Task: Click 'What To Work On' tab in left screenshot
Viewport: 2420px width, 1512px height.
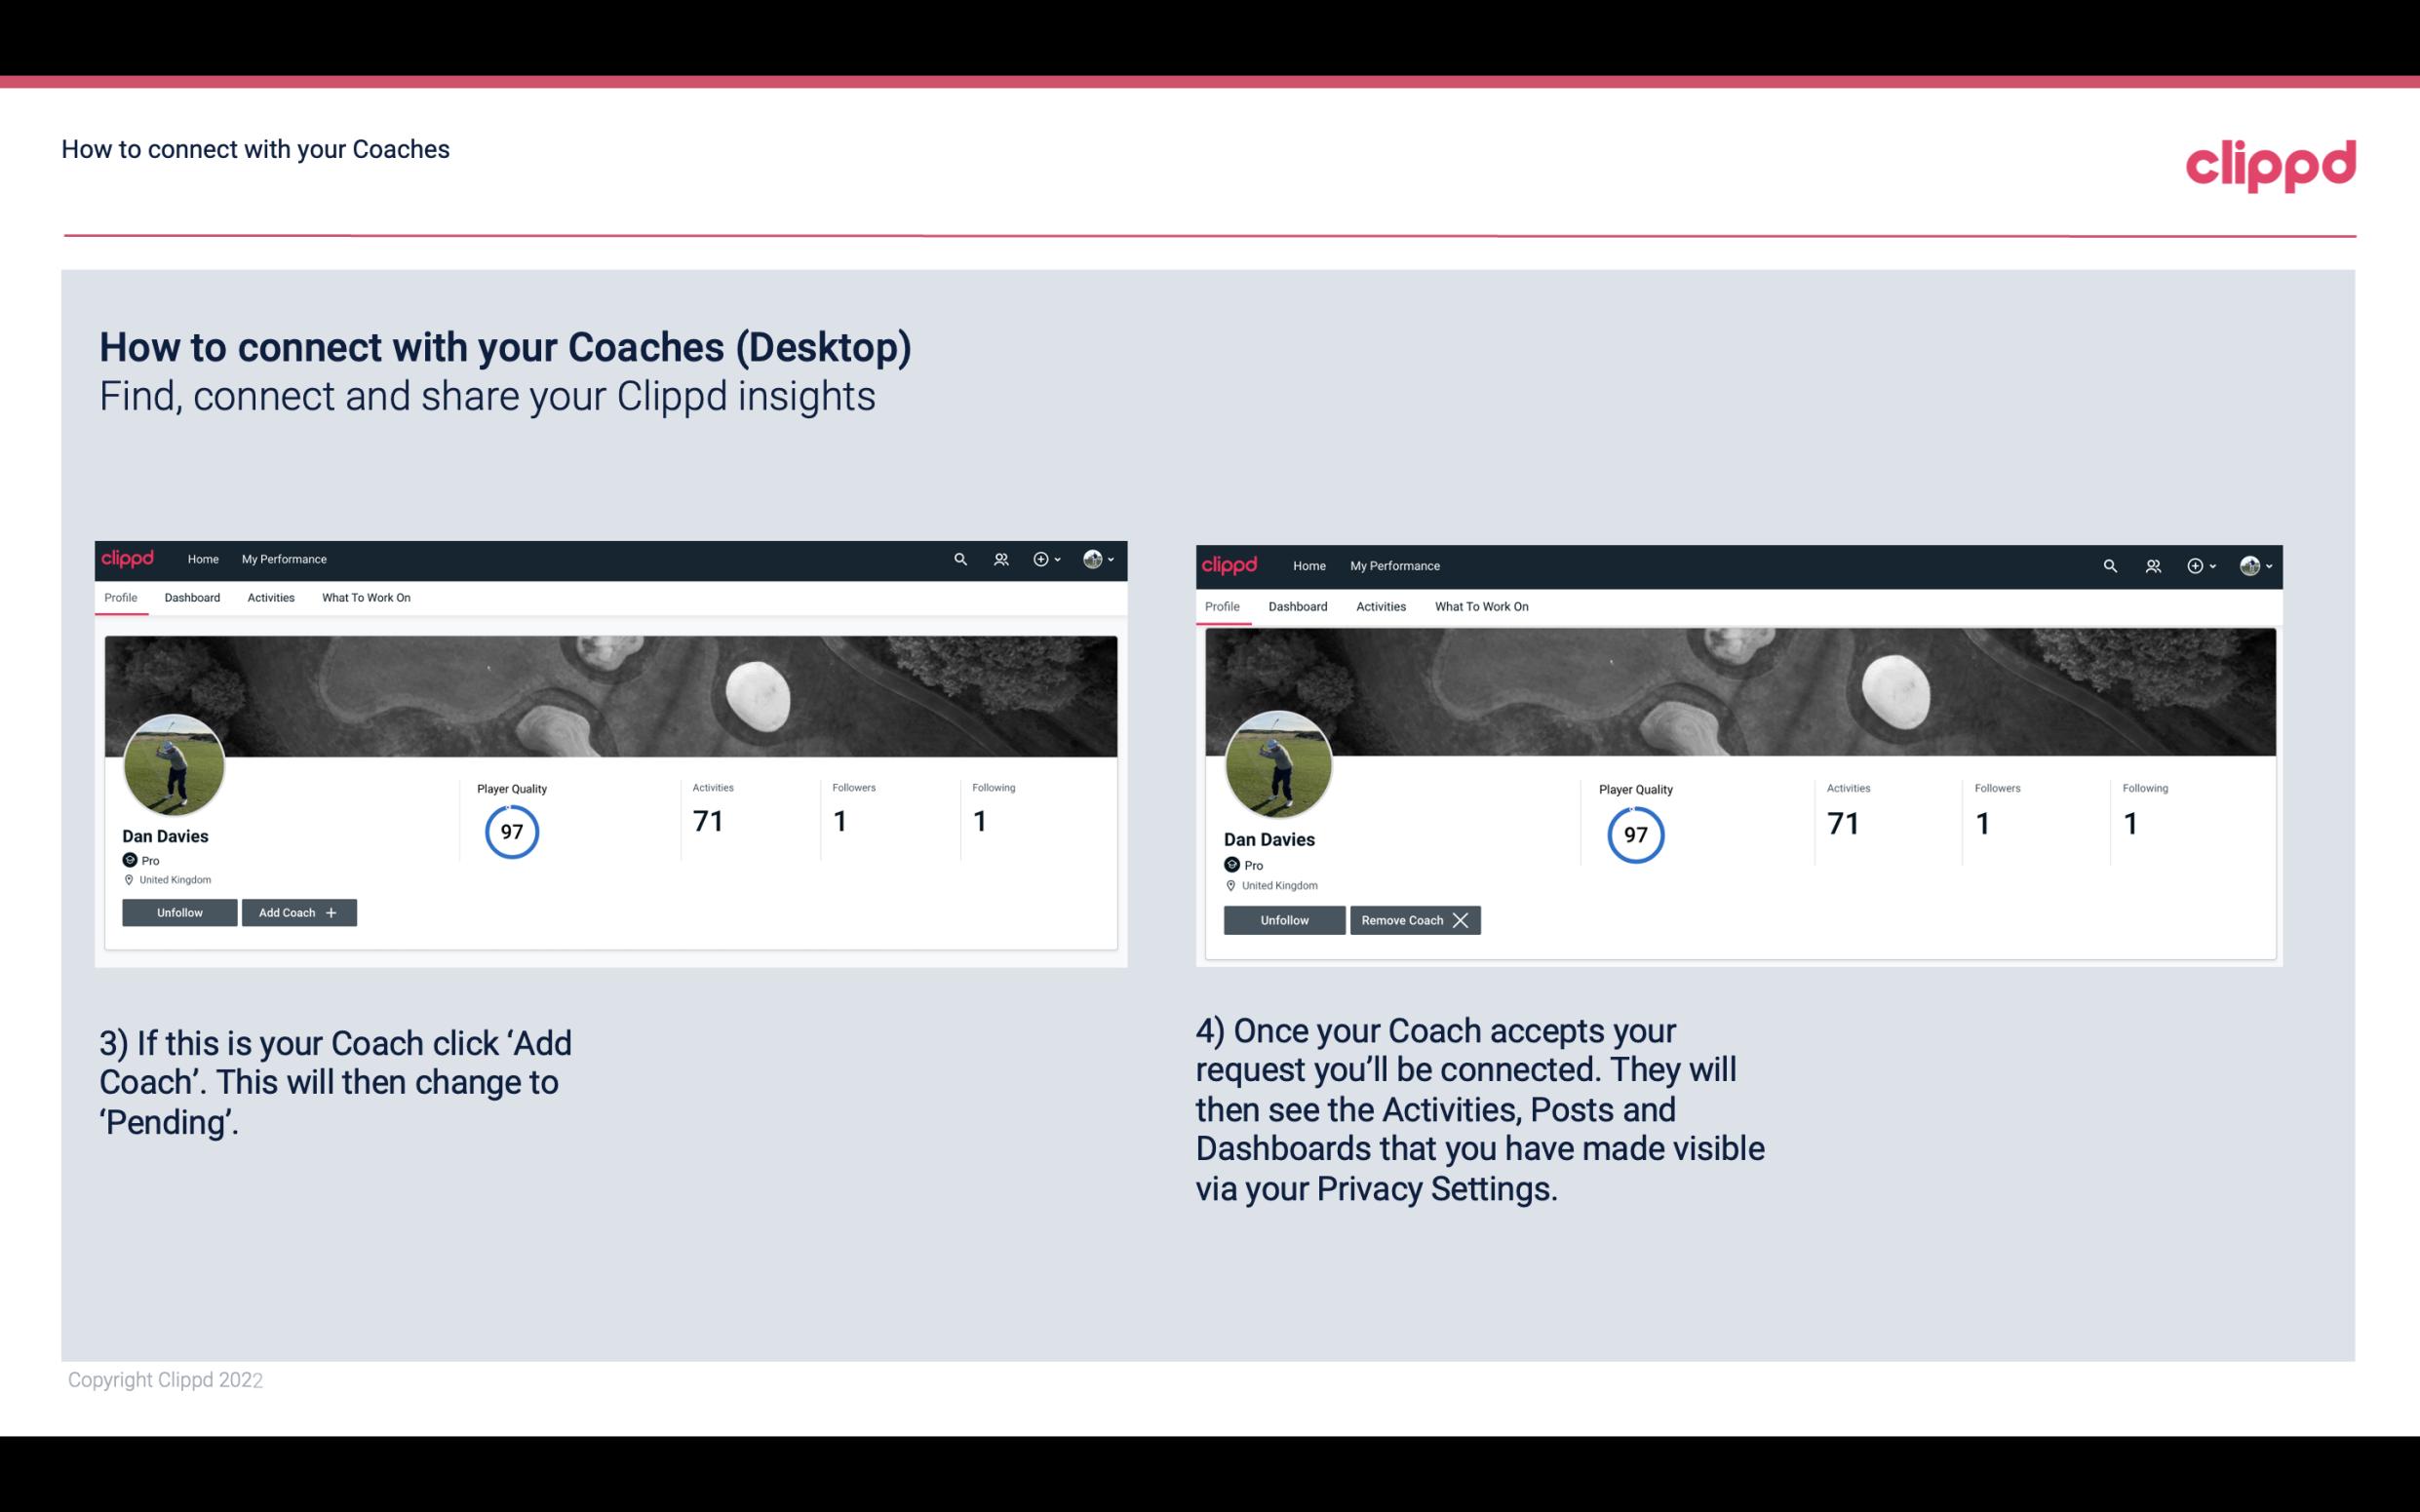Action: 366,598
